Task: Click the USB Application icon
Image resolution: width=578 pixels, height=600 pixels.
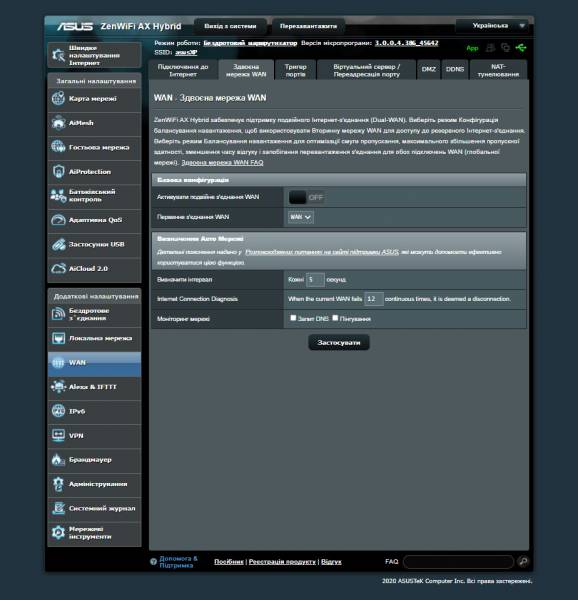Action: pos(58,244)
